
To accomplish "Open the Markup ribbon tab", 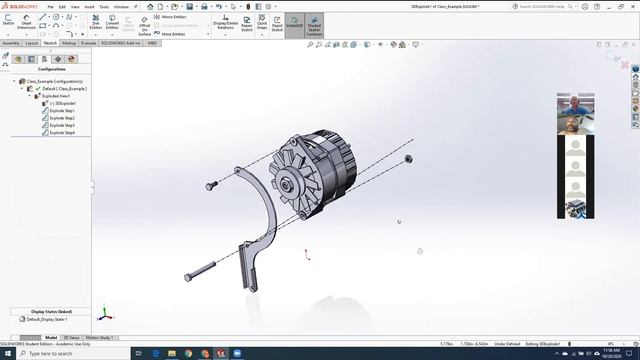I will point(69,43).
